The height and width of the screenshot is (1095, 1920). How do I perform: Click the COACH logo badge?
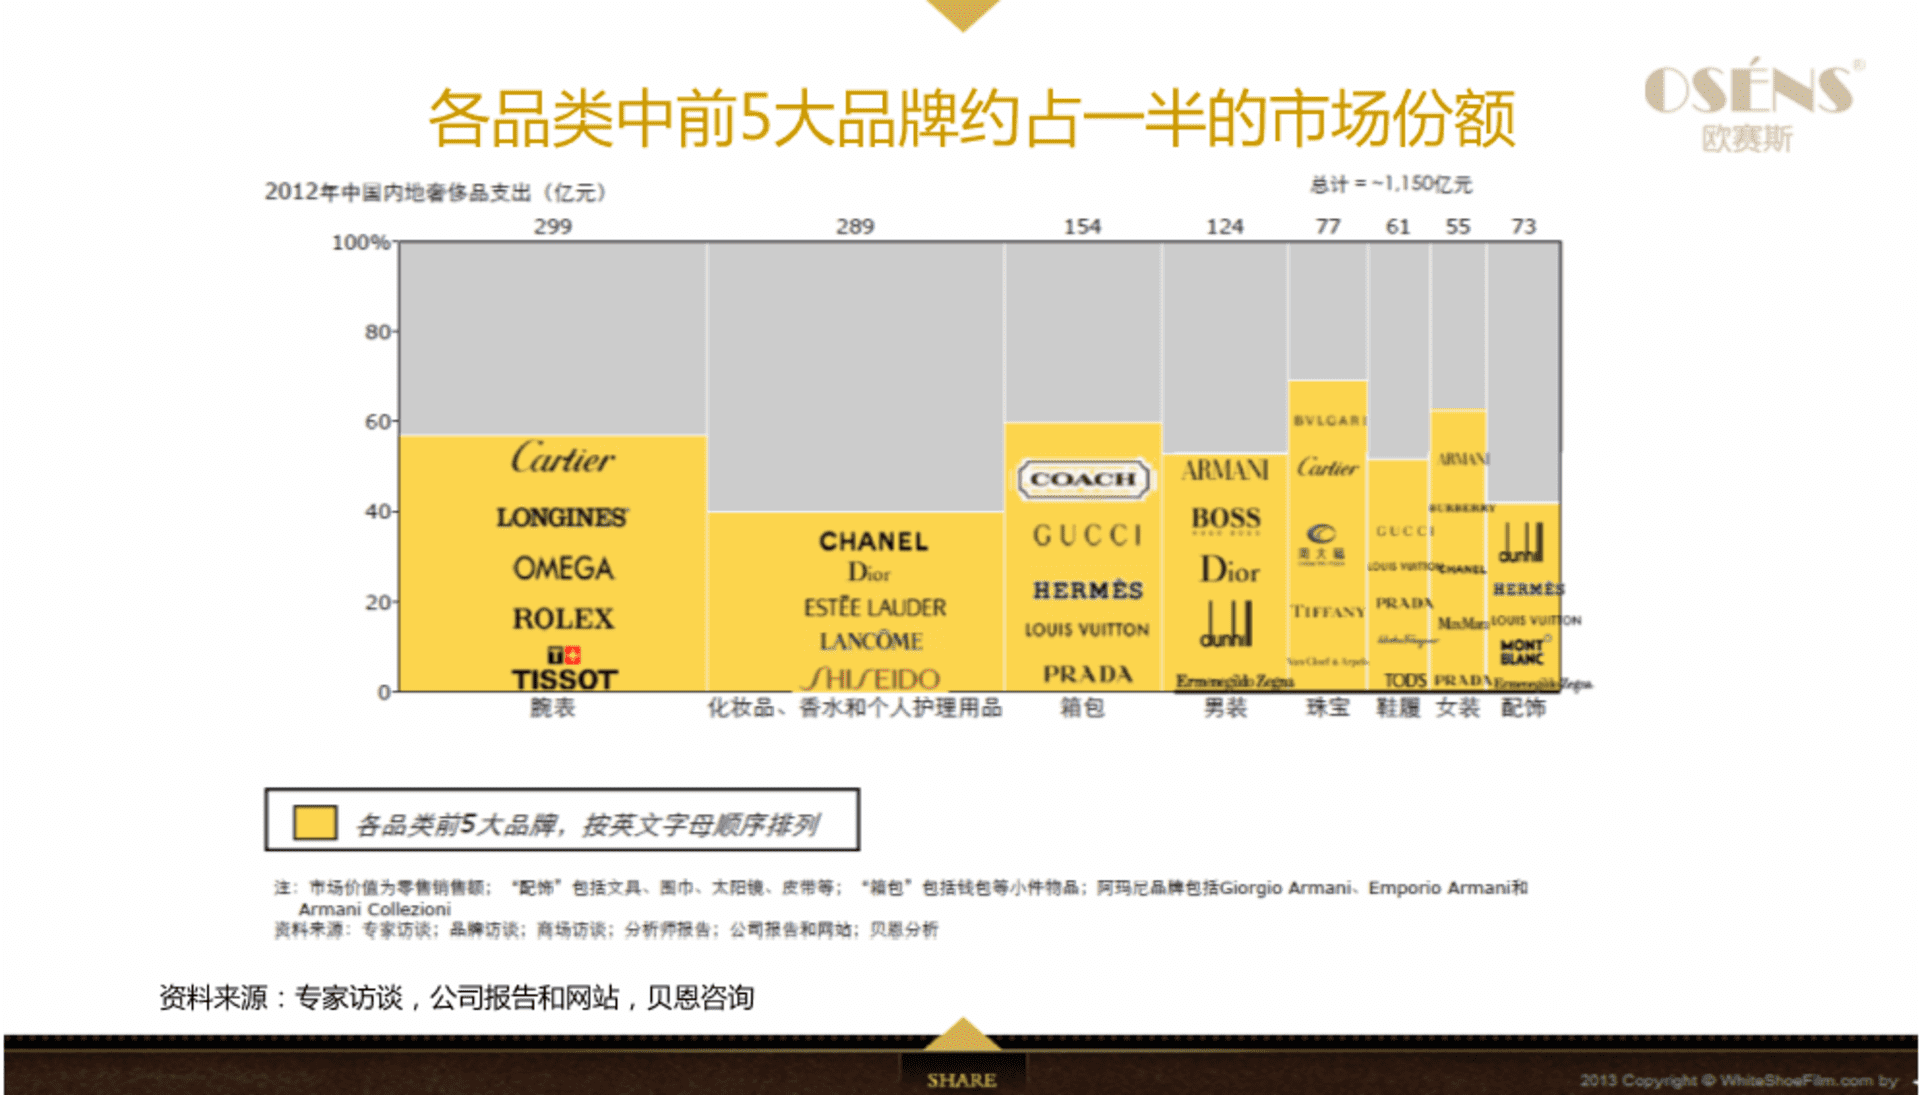coord(1084,479)
